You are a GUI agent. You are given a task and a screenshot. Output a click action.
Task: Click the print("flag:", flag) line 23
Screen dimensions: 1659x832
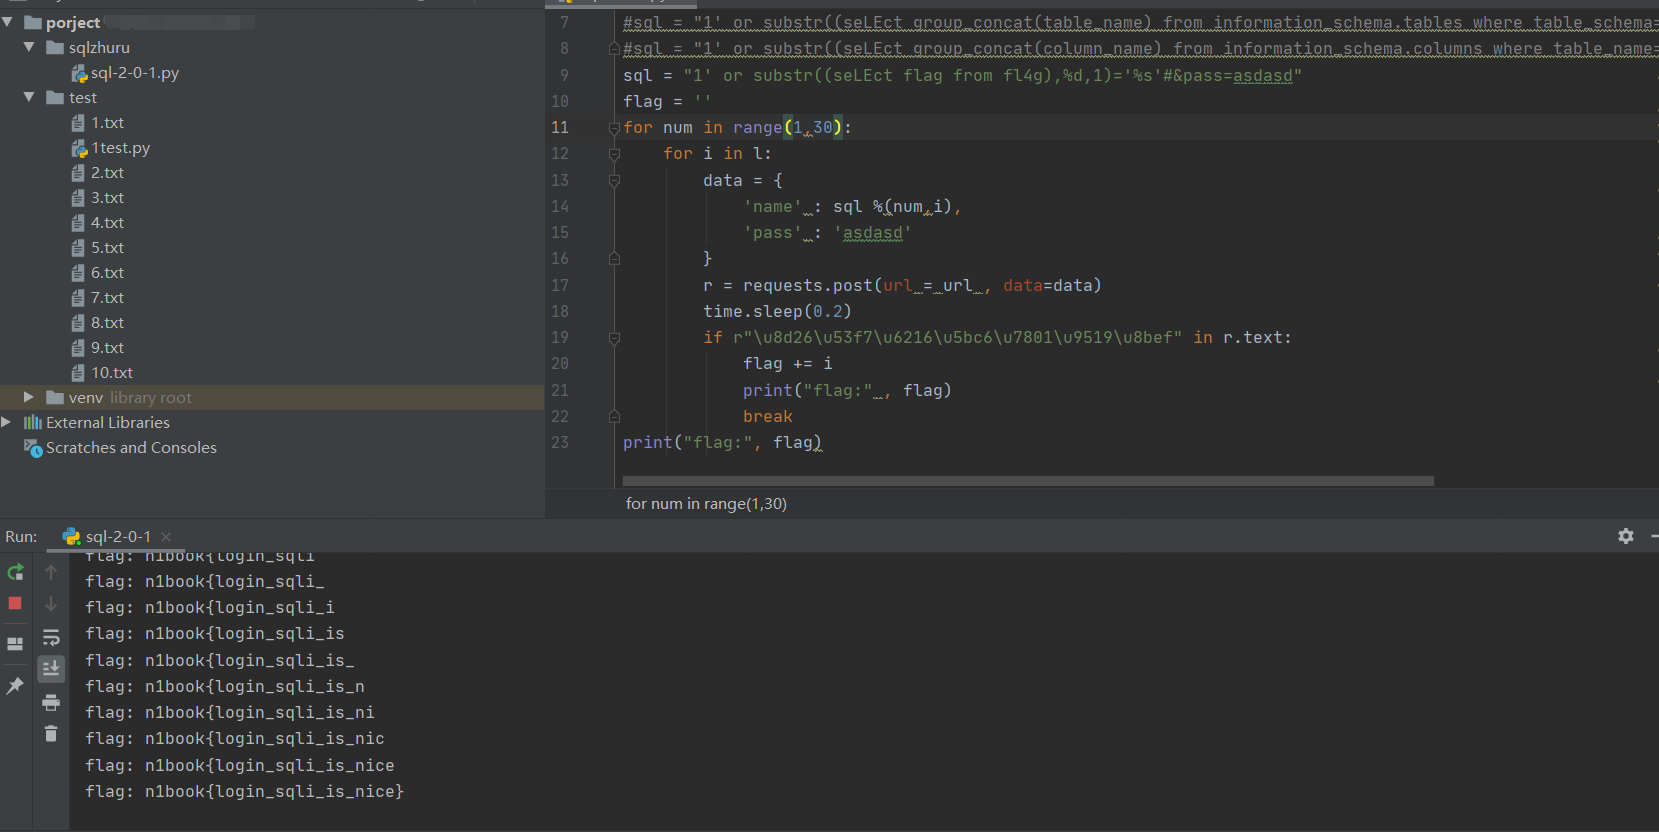[x=722, y=442]
